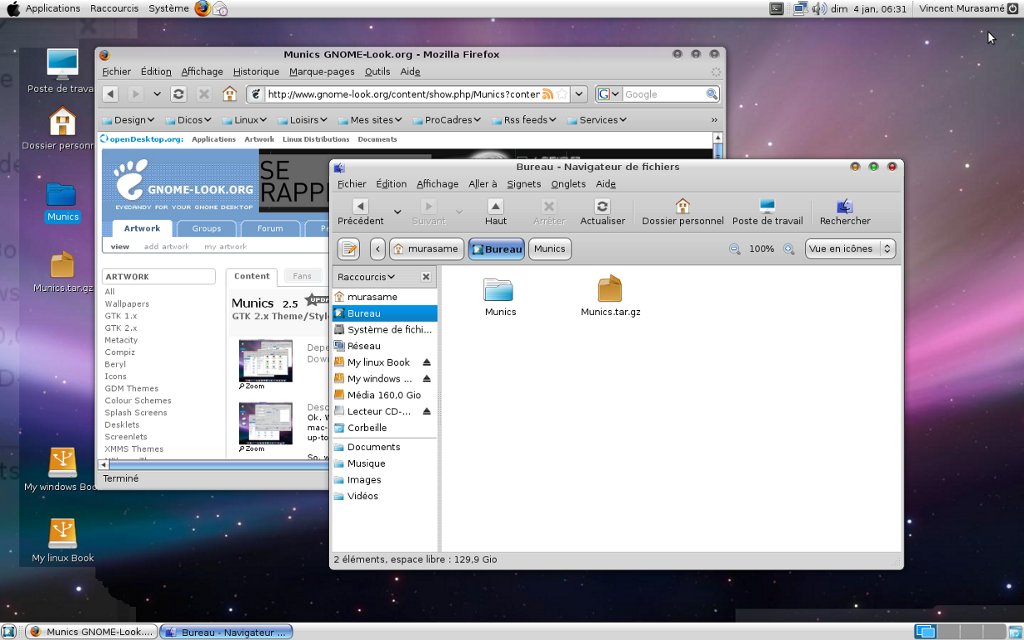Open search engine selector in Firefox

(609, 94)
